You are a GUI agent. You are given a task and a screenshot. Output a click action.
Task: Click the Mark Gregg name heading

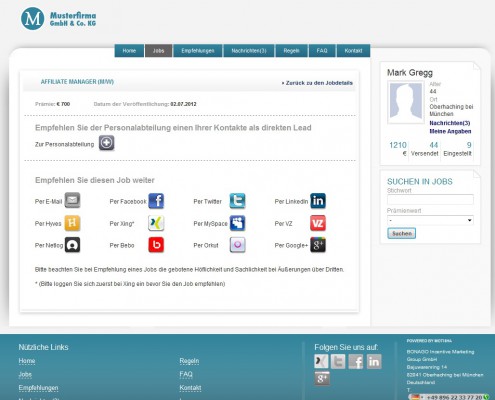click(410, 73)
